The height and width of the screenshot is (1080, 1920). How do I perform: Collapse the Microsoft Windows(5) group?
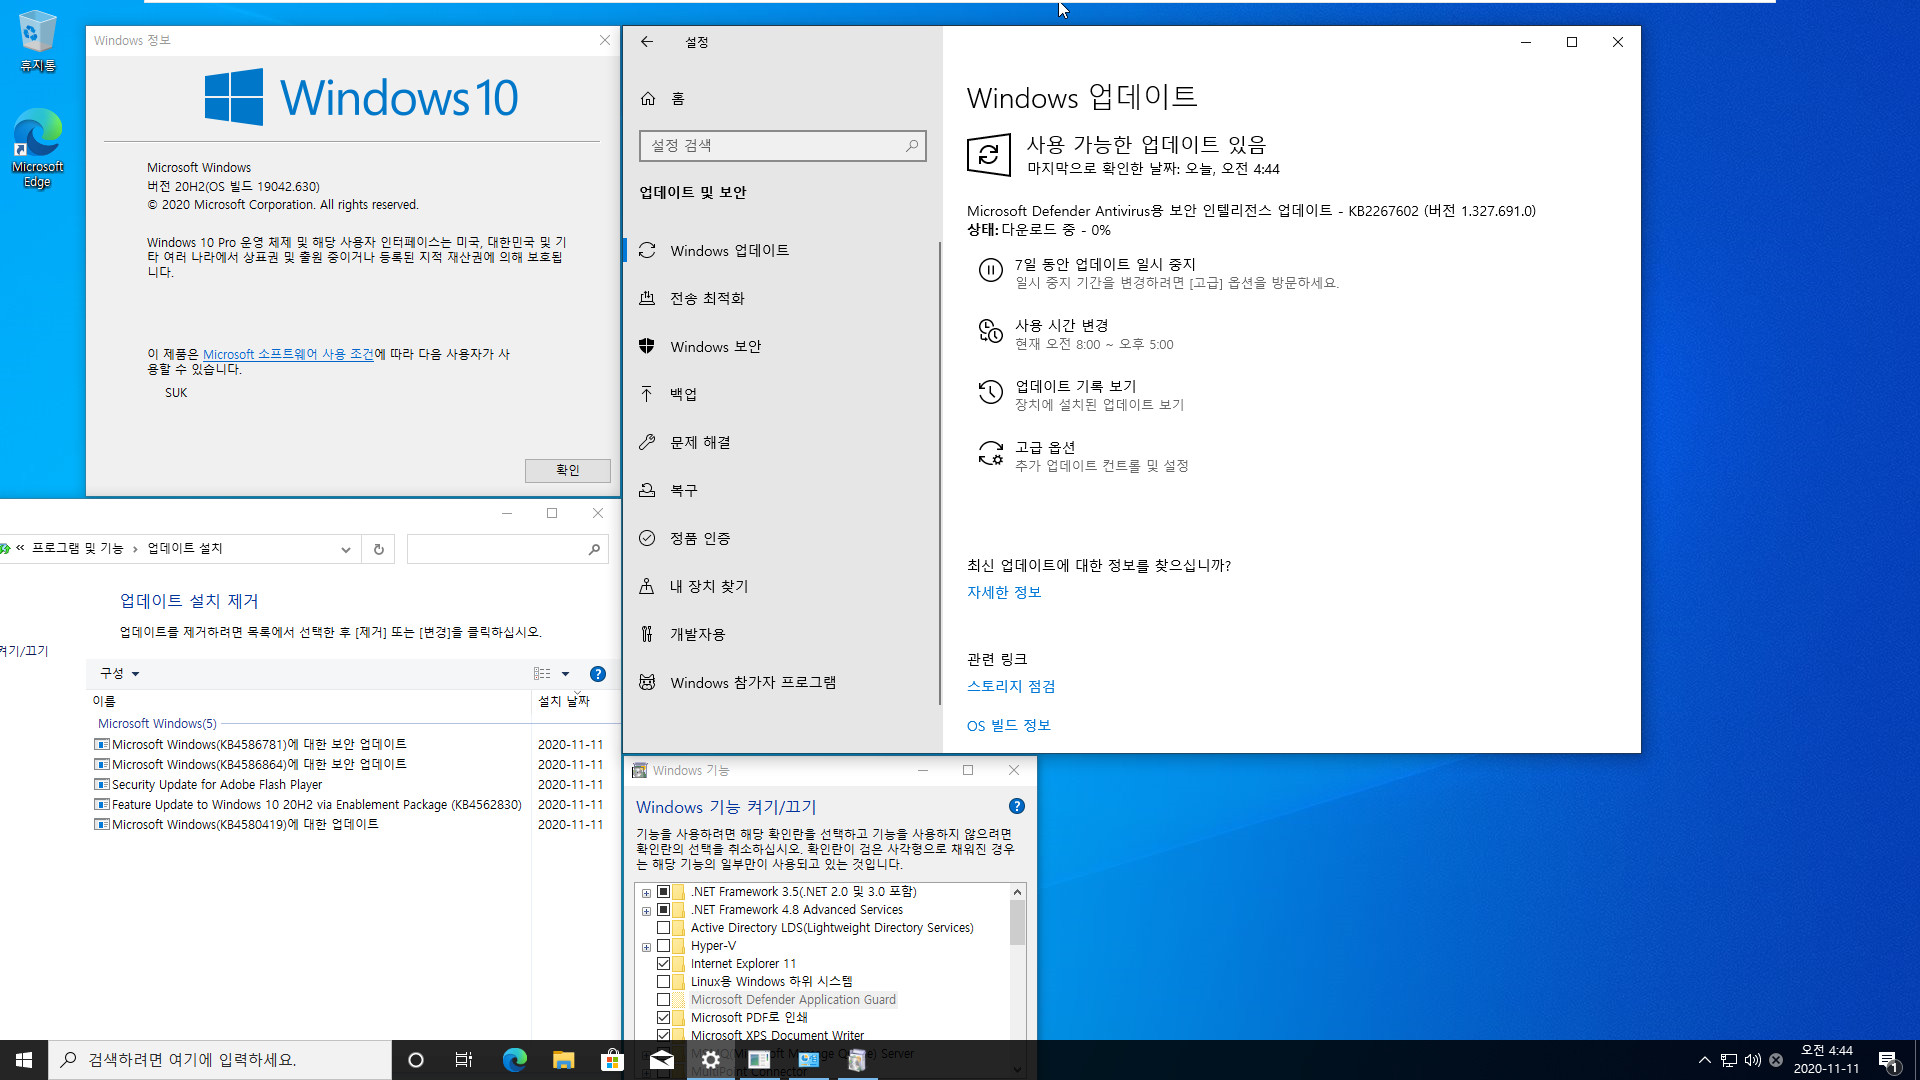157,724
